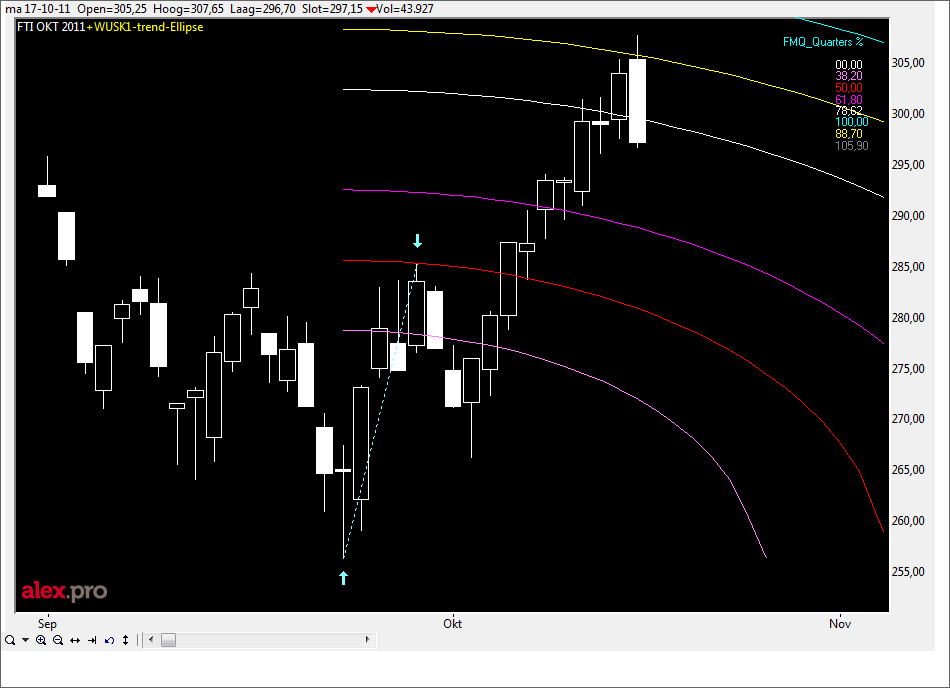Click the vertical double-arrow scale icon
The width and height of the screenshot is (950, 688).
126,640
